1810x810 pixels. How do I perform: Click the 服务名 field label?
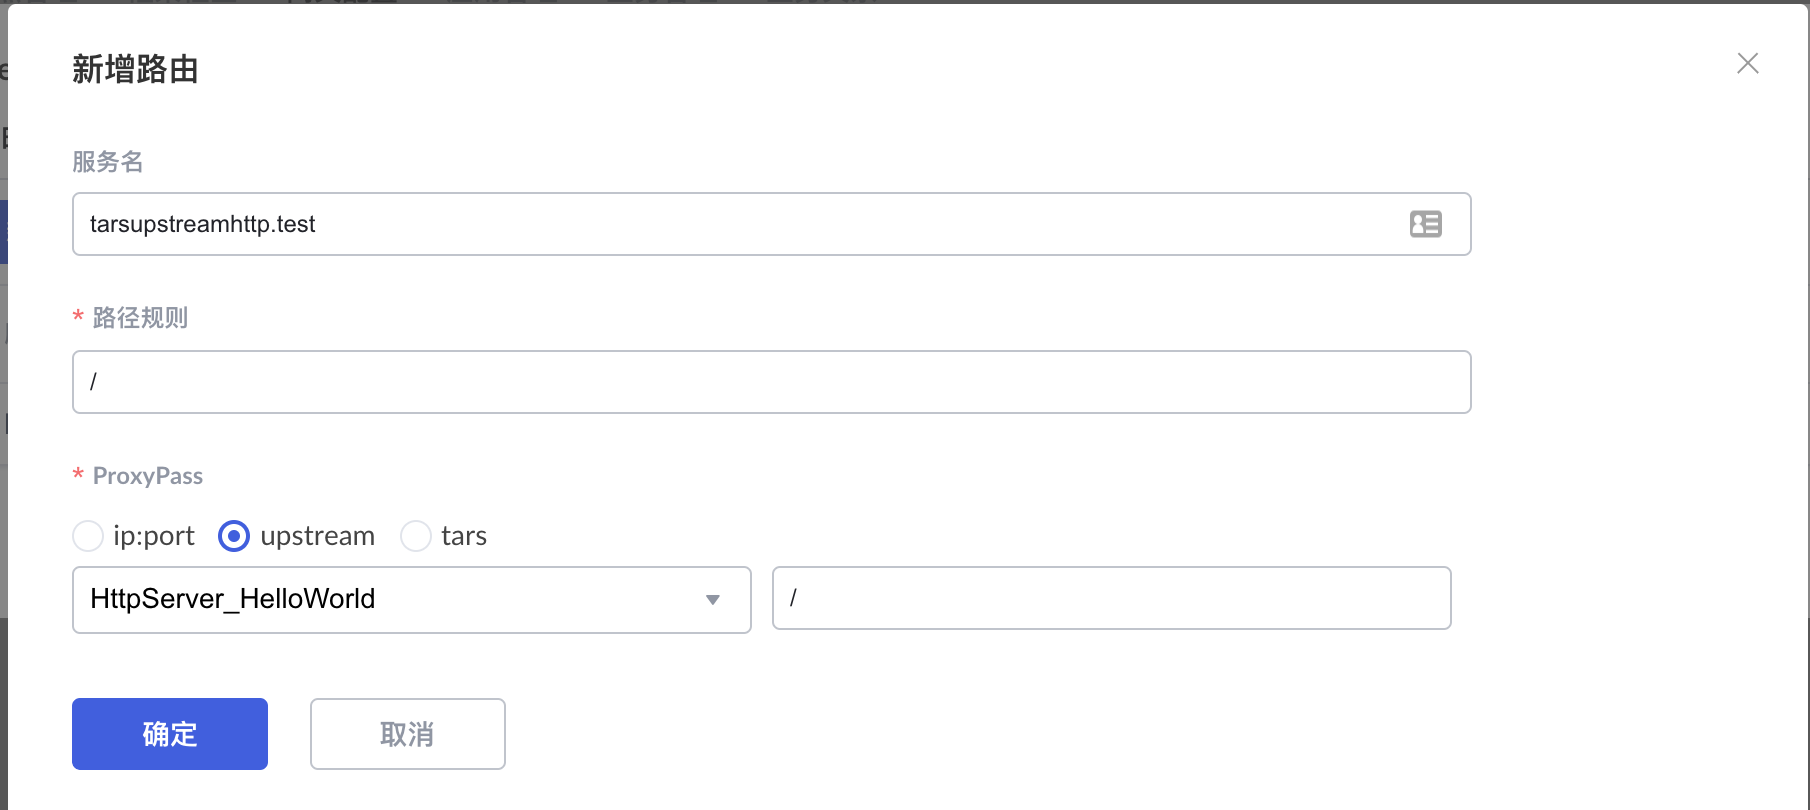click(x=108, y=162)
